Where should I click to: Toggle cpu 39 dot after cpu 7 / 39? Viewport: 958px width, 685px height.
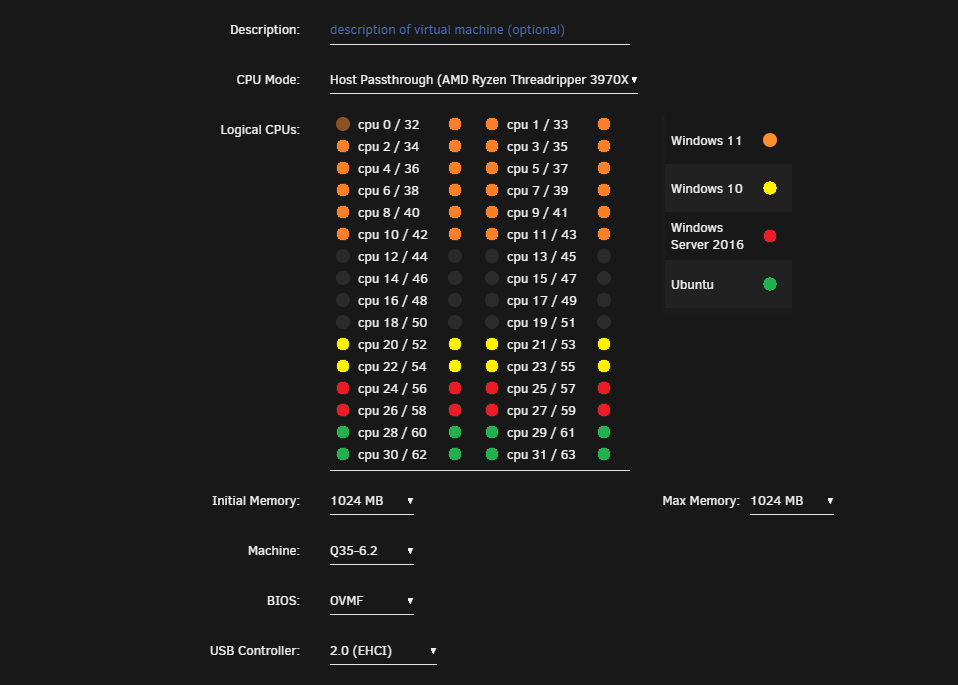click(x=604, y=191)
